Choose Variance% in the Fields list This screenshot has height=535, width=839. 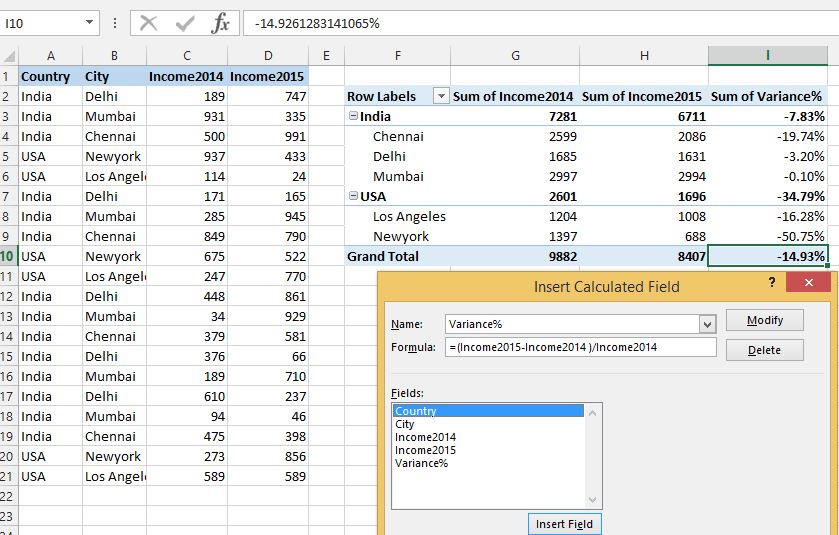tap(421, 463)
